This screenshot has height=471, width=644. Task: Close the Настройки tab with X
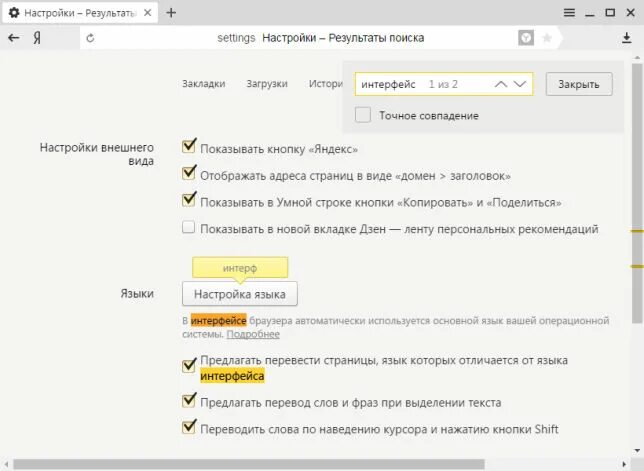pos(147,13)
